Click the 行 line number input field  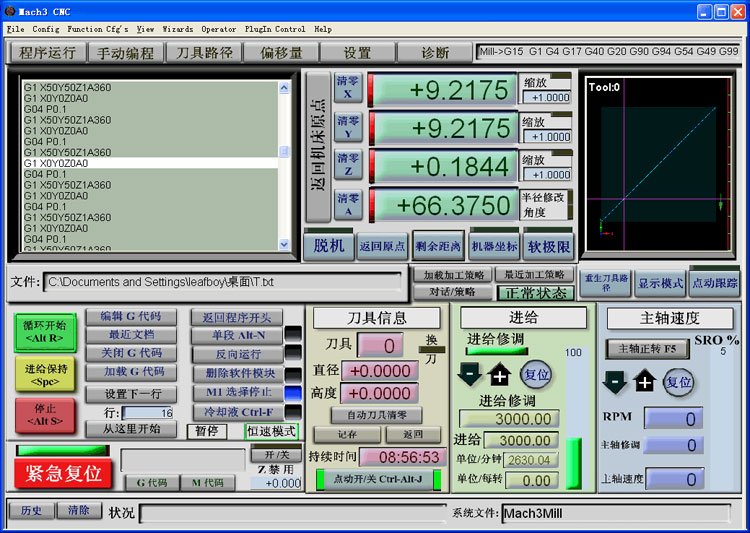coord(147,412)
